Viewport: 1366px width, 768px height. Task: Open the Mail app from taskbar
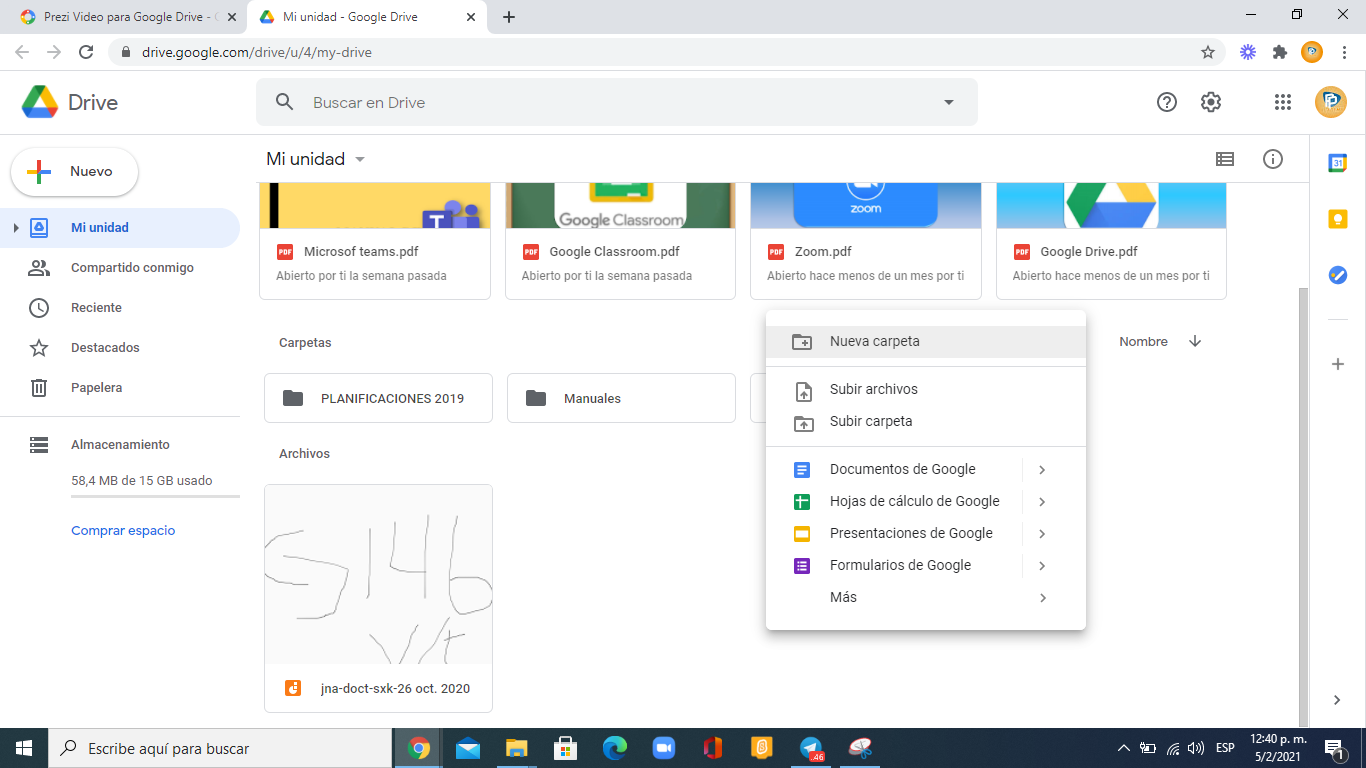468,748
